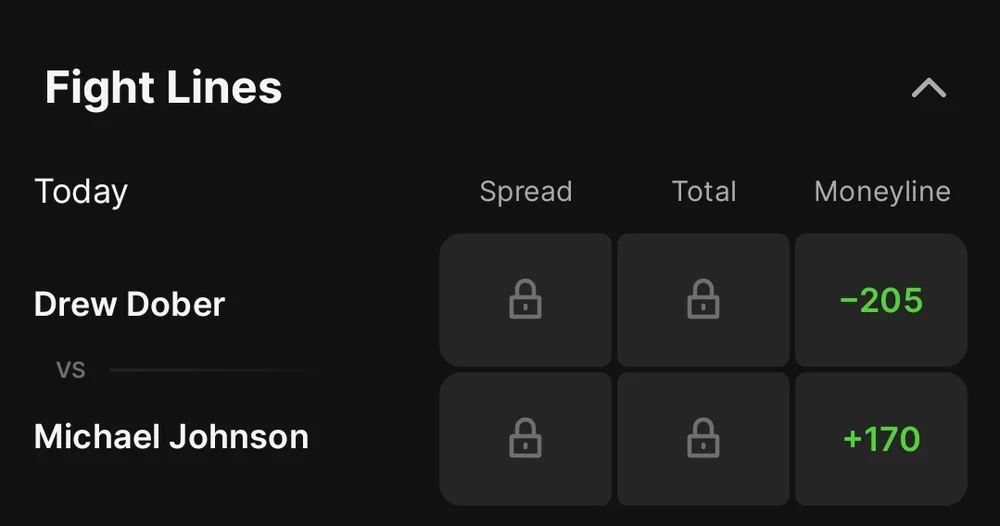Select the Today date label
Image resolution: width=1000 pixels, height=526 pixels.
tap(81, 191)
